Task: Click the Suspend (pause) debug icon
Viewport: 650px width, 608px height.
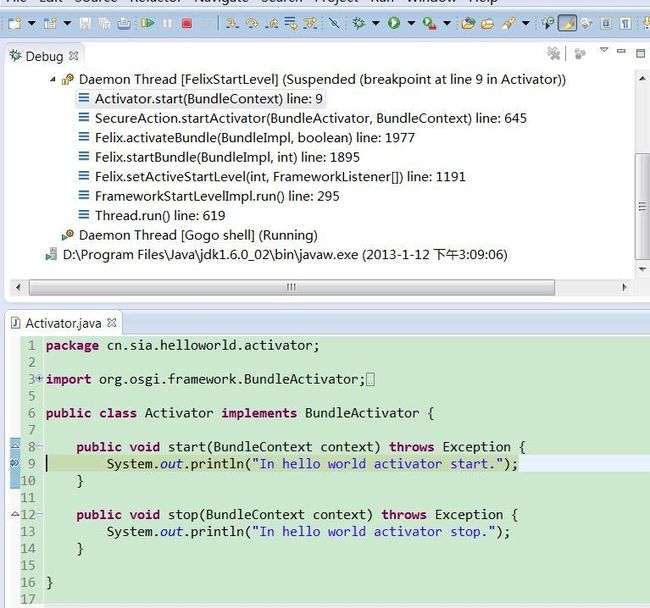Action: pos(167,23)
